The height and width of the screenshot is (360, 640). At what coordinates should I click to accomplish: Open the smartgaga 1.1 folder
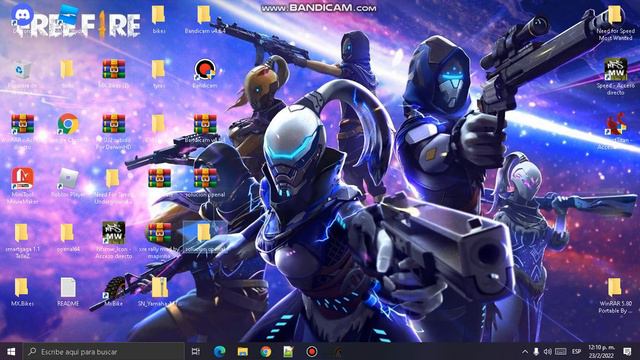(22, 233)
